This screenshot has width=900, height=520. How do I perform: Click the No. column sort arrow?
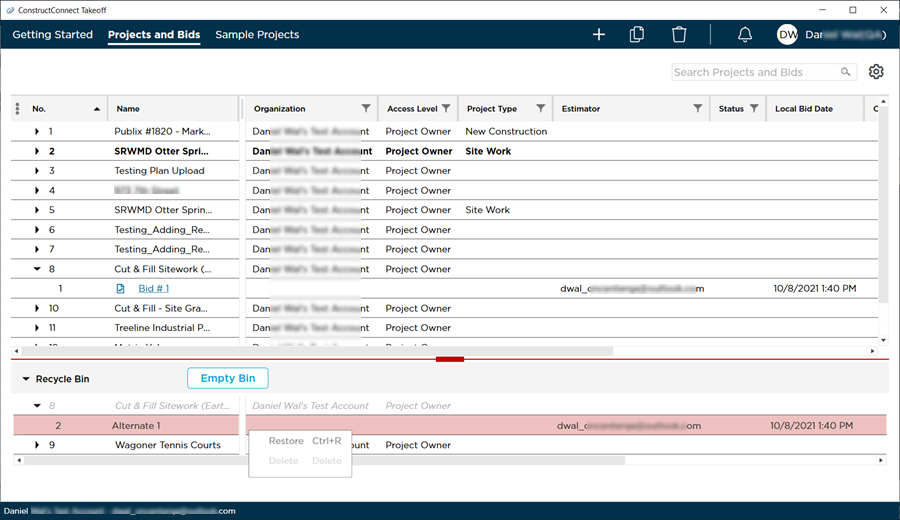[96, 109]
